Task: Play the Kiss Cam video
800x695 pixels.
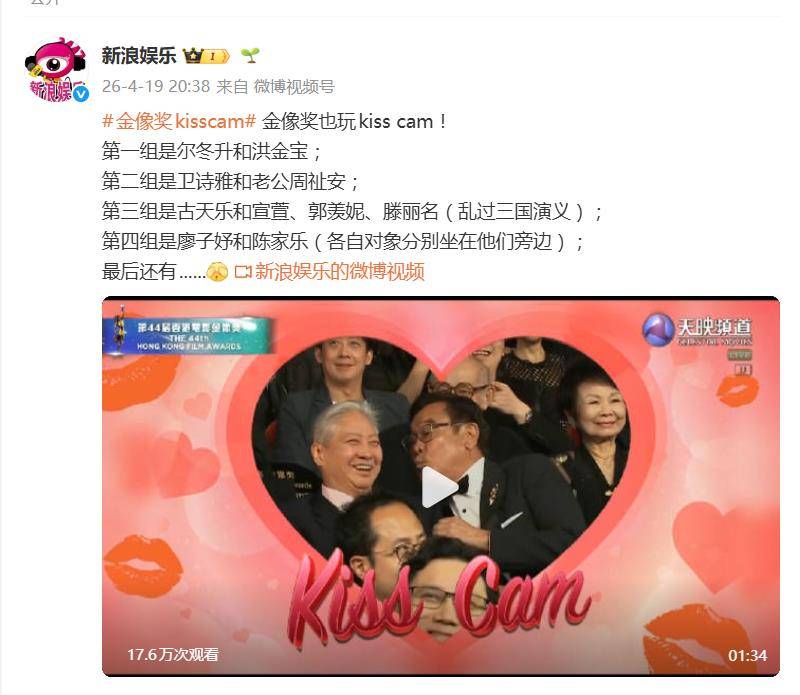Action: (440, 487)
